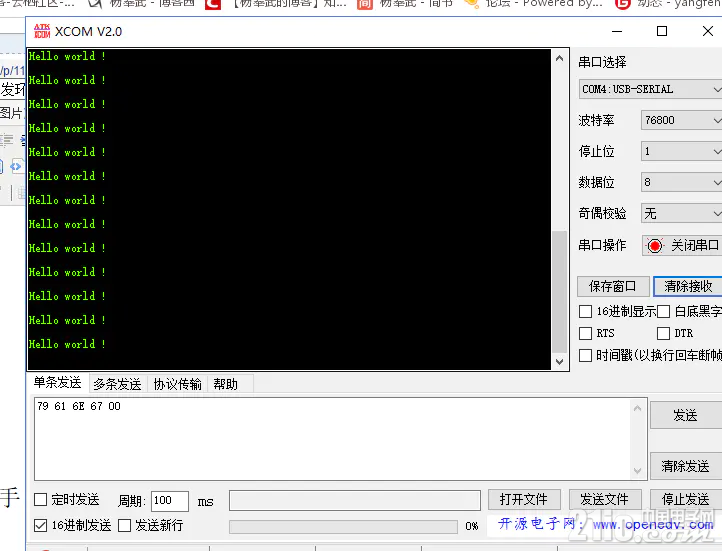Click the Close Serial Port button

click(682, 246)
